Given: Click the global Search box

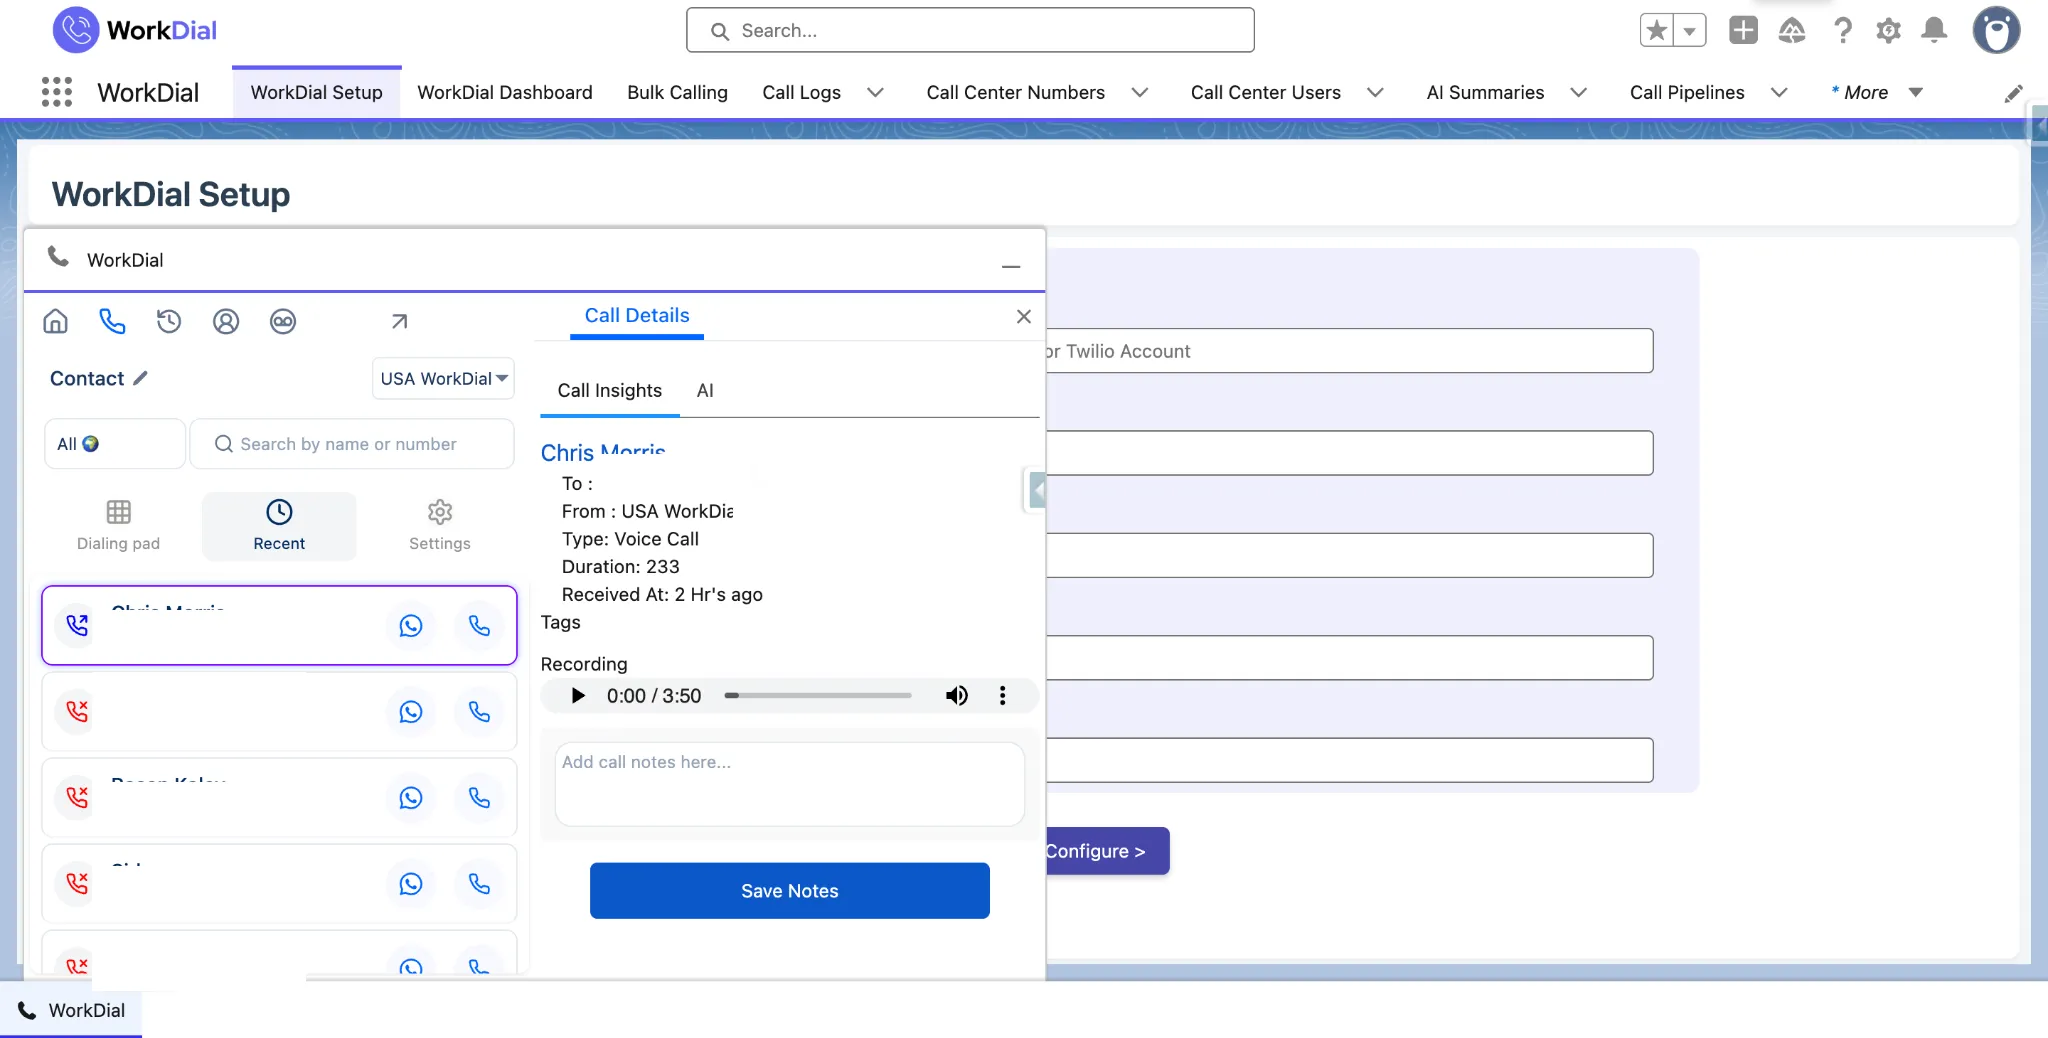Looking at the screenshot, I should pyautogui.click(x=970, y=31).
